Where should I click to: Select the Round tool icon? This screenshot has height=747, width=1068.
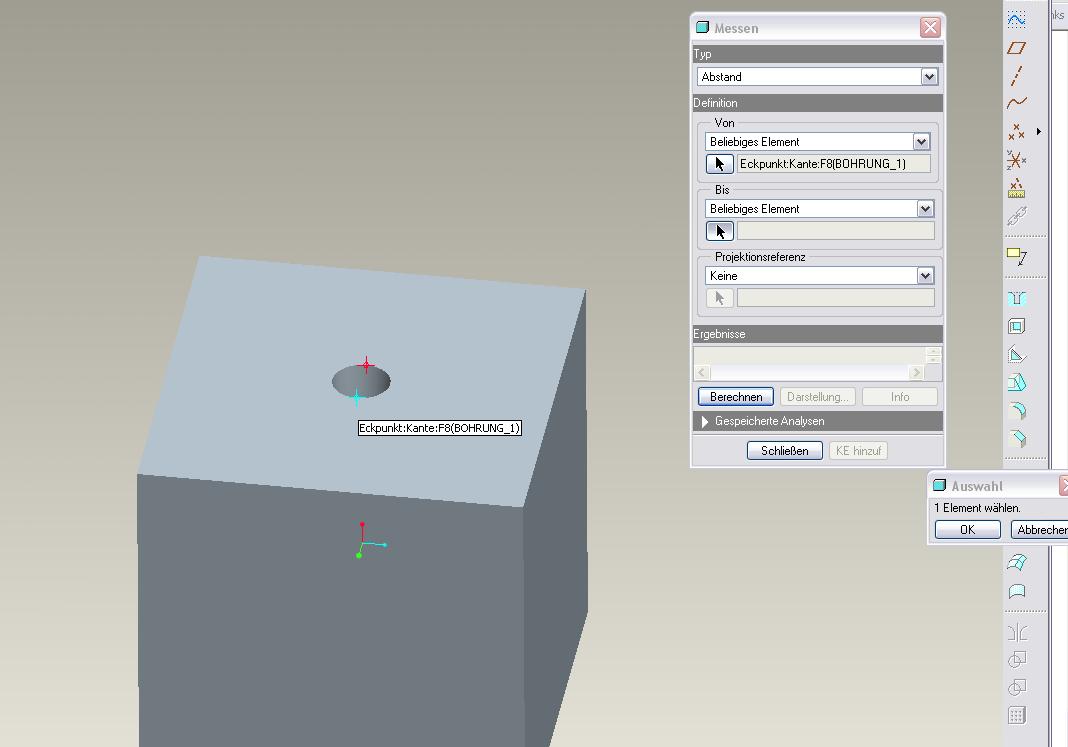tap(1016, 411)
